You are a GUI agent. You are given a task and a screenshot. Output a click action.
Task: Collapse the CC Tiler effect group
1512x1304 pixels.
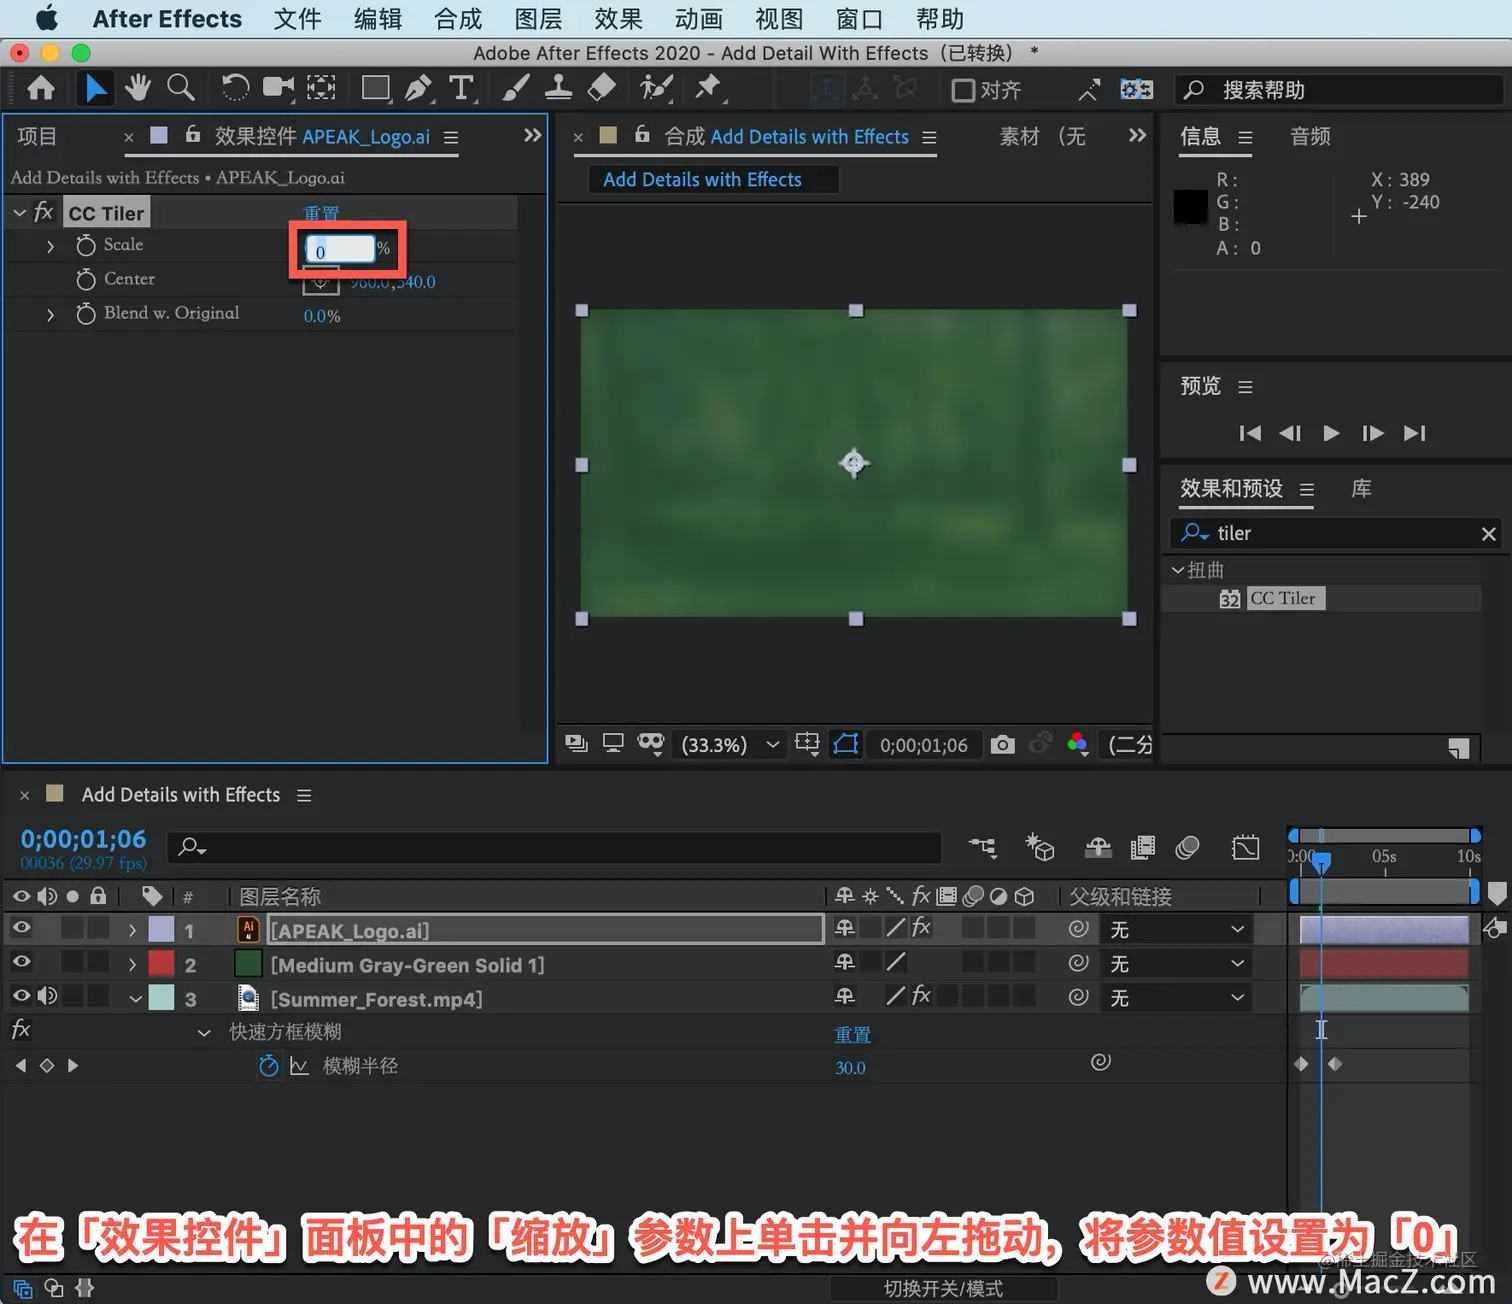pos(19,213)
